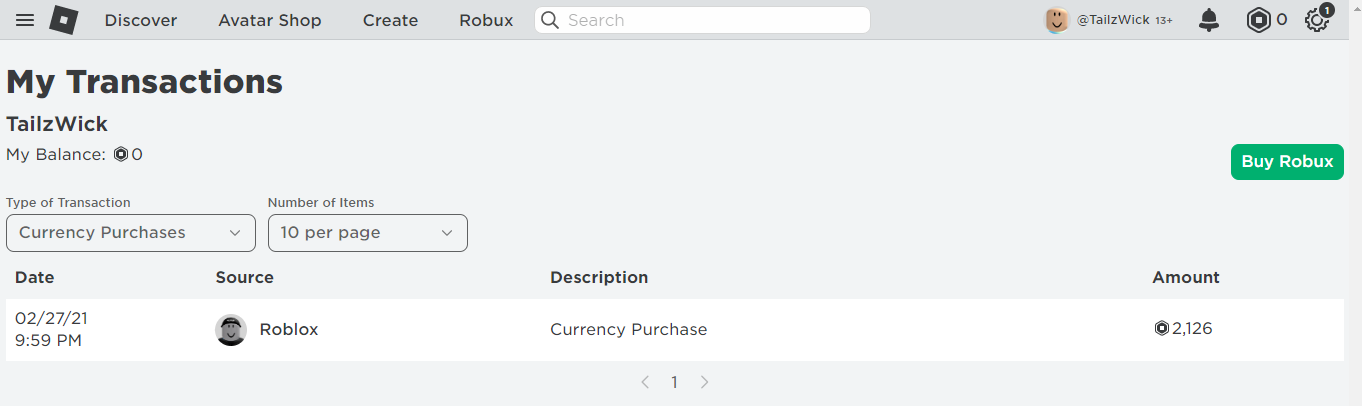Click the Robux icon beside 2,126

pos(1161,328)
